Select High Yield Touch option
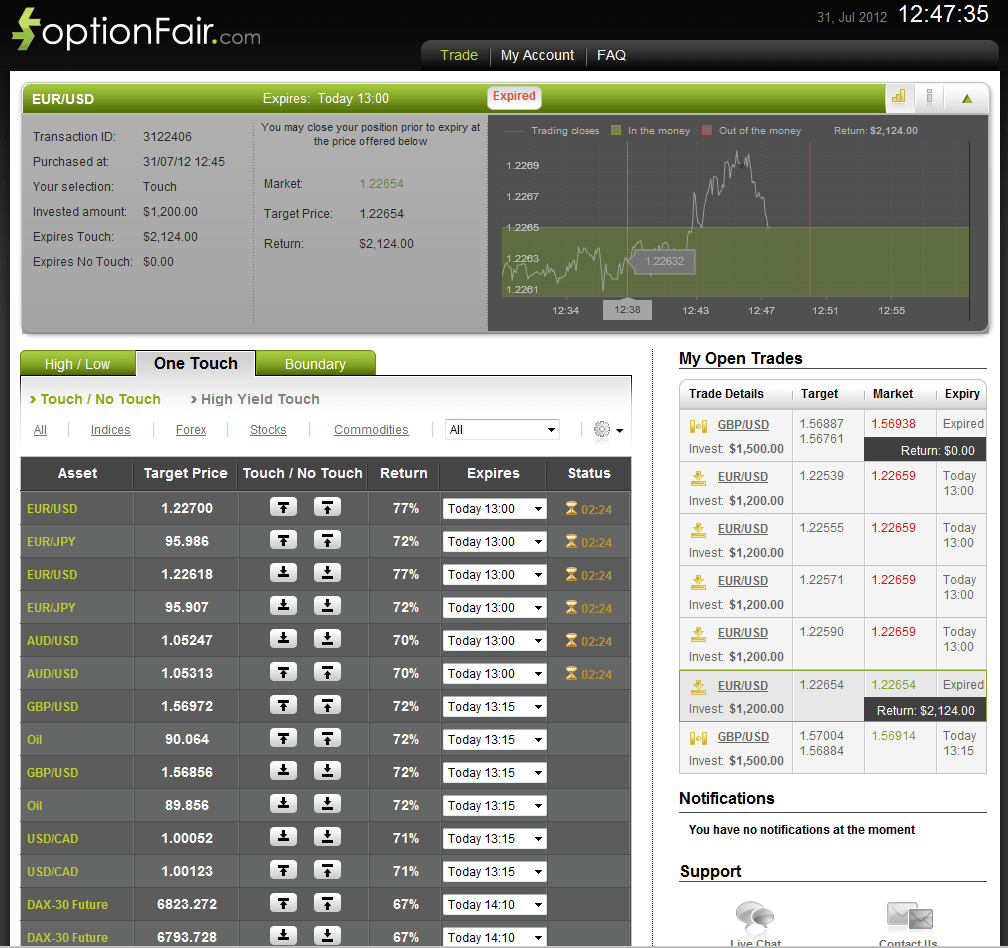 [260, 399]
